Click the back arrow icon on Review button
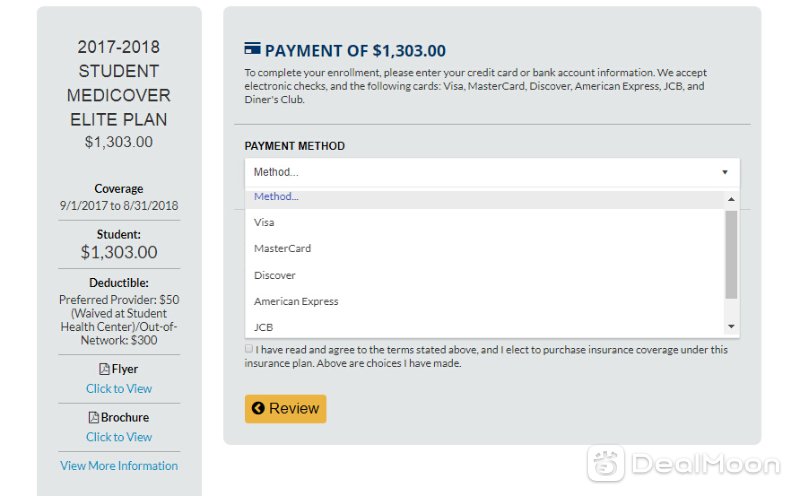 coord(258,408)
